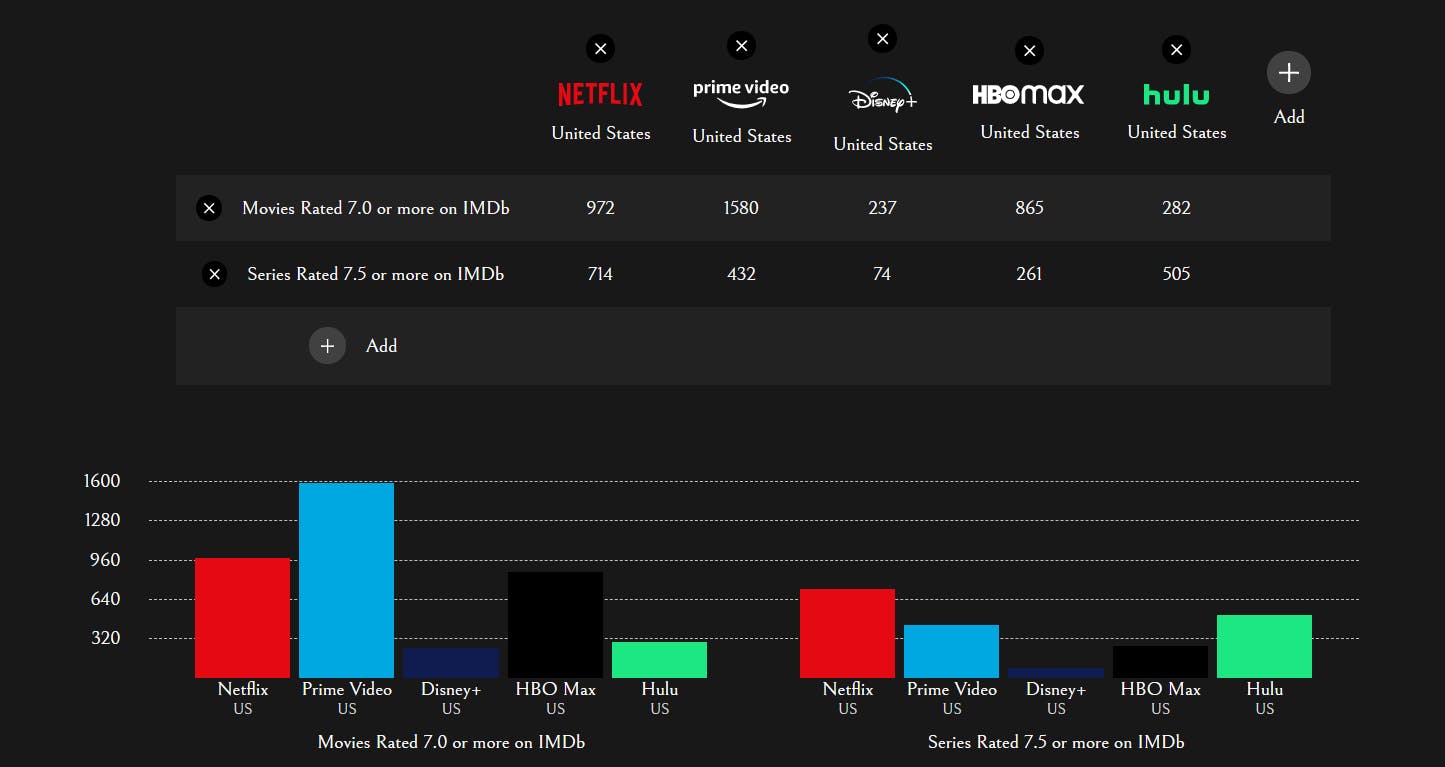The image size is (1445, 767).
Task: Delete the Movies Rated 7.0 row
Action: (x=209, y=208)
